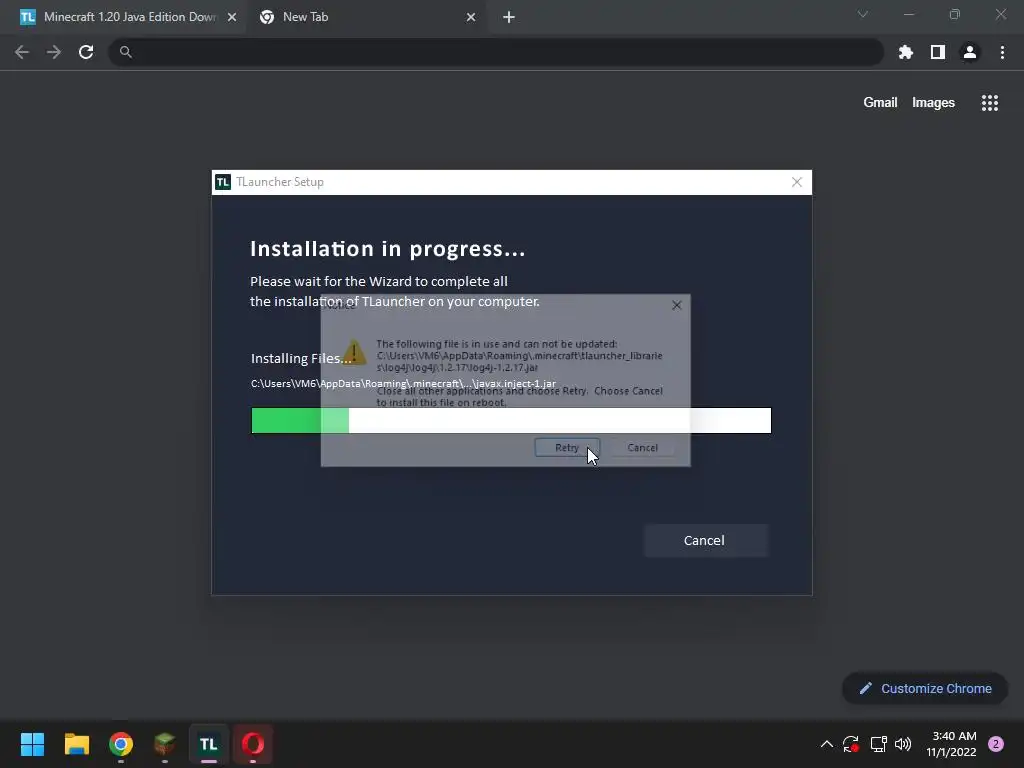Open the Chrome extensions puzzle icon
The height and width of the screenshot is (768, 1024).
click(x=906, y=52)
